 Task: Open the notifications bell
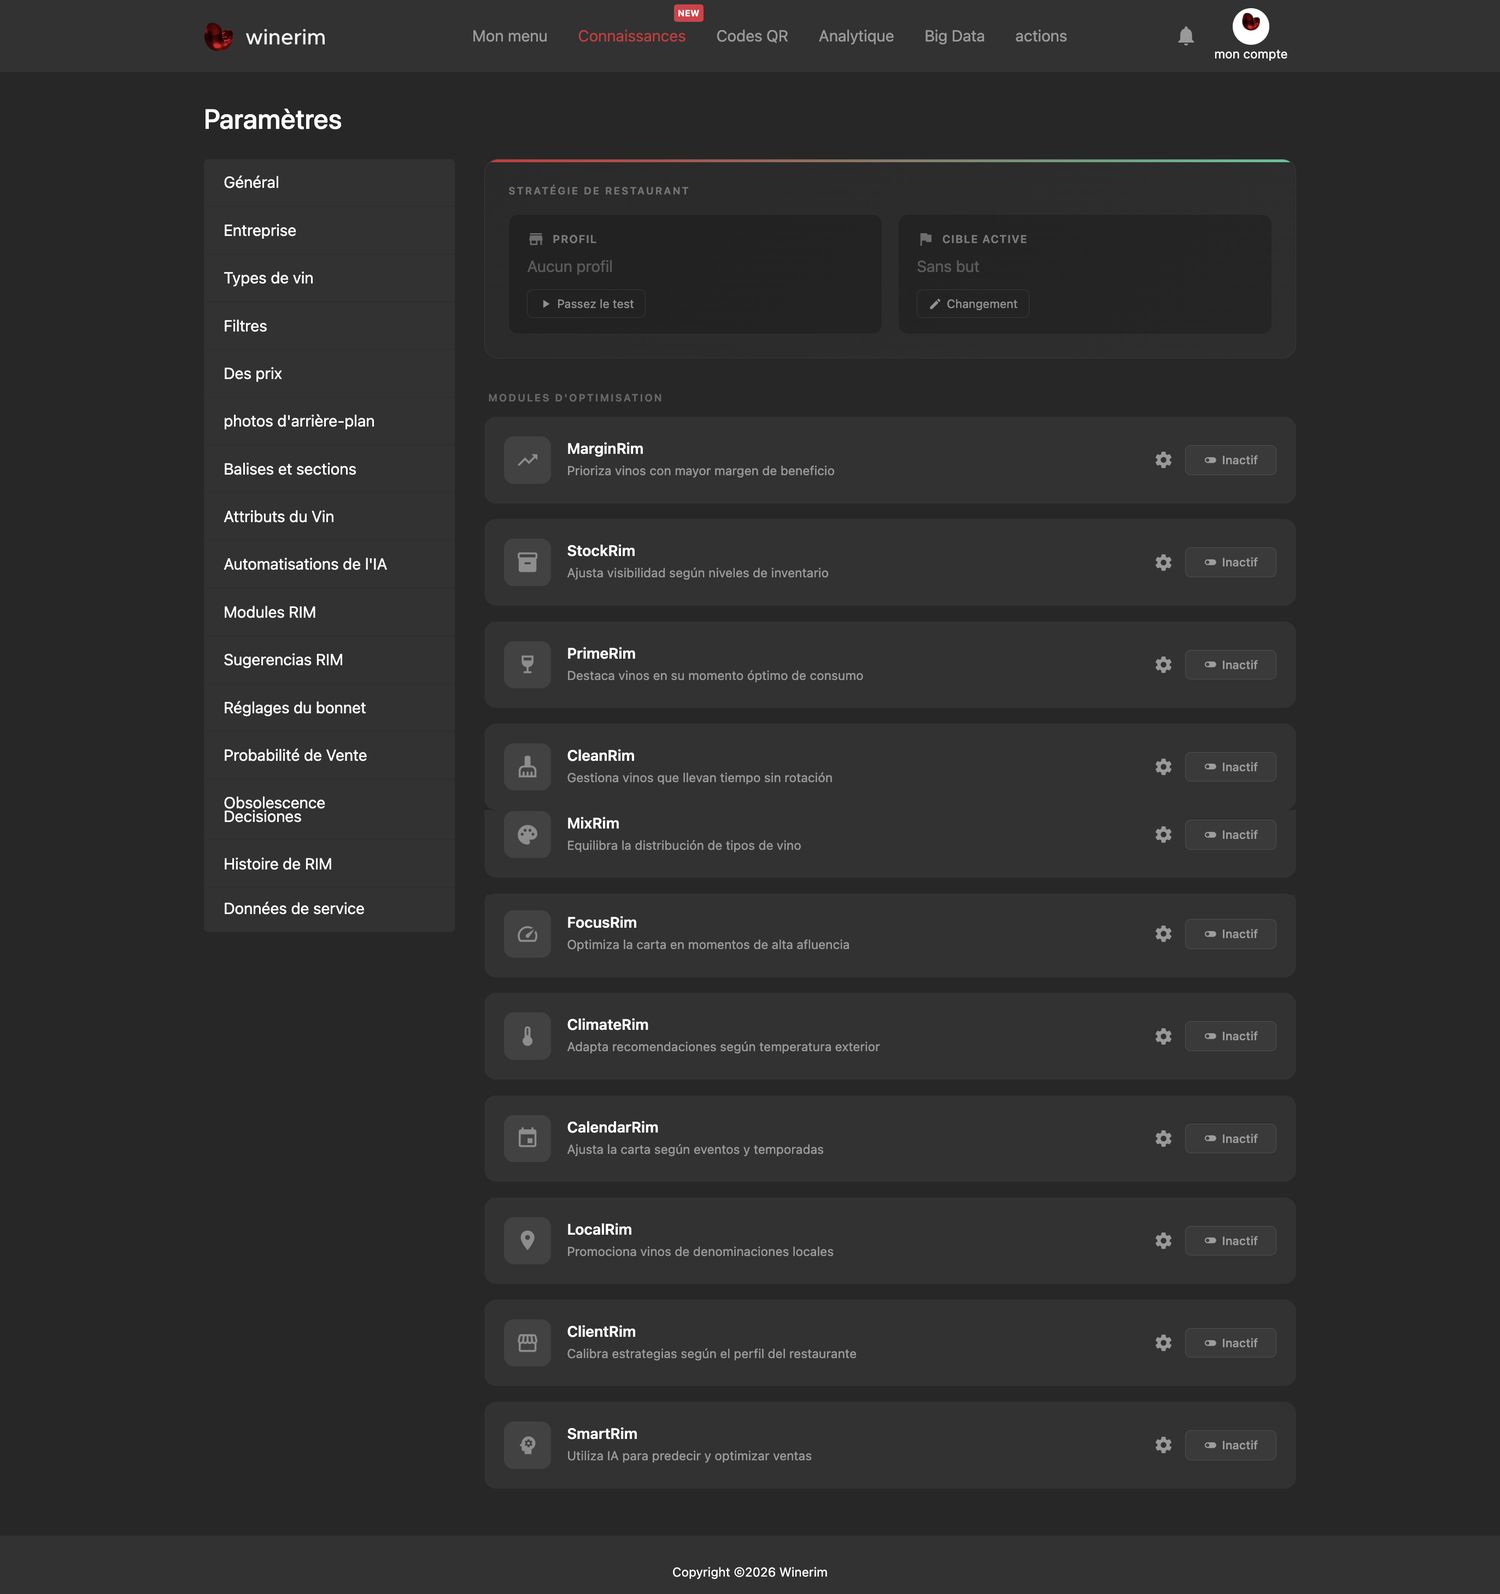pos(1186,36)
